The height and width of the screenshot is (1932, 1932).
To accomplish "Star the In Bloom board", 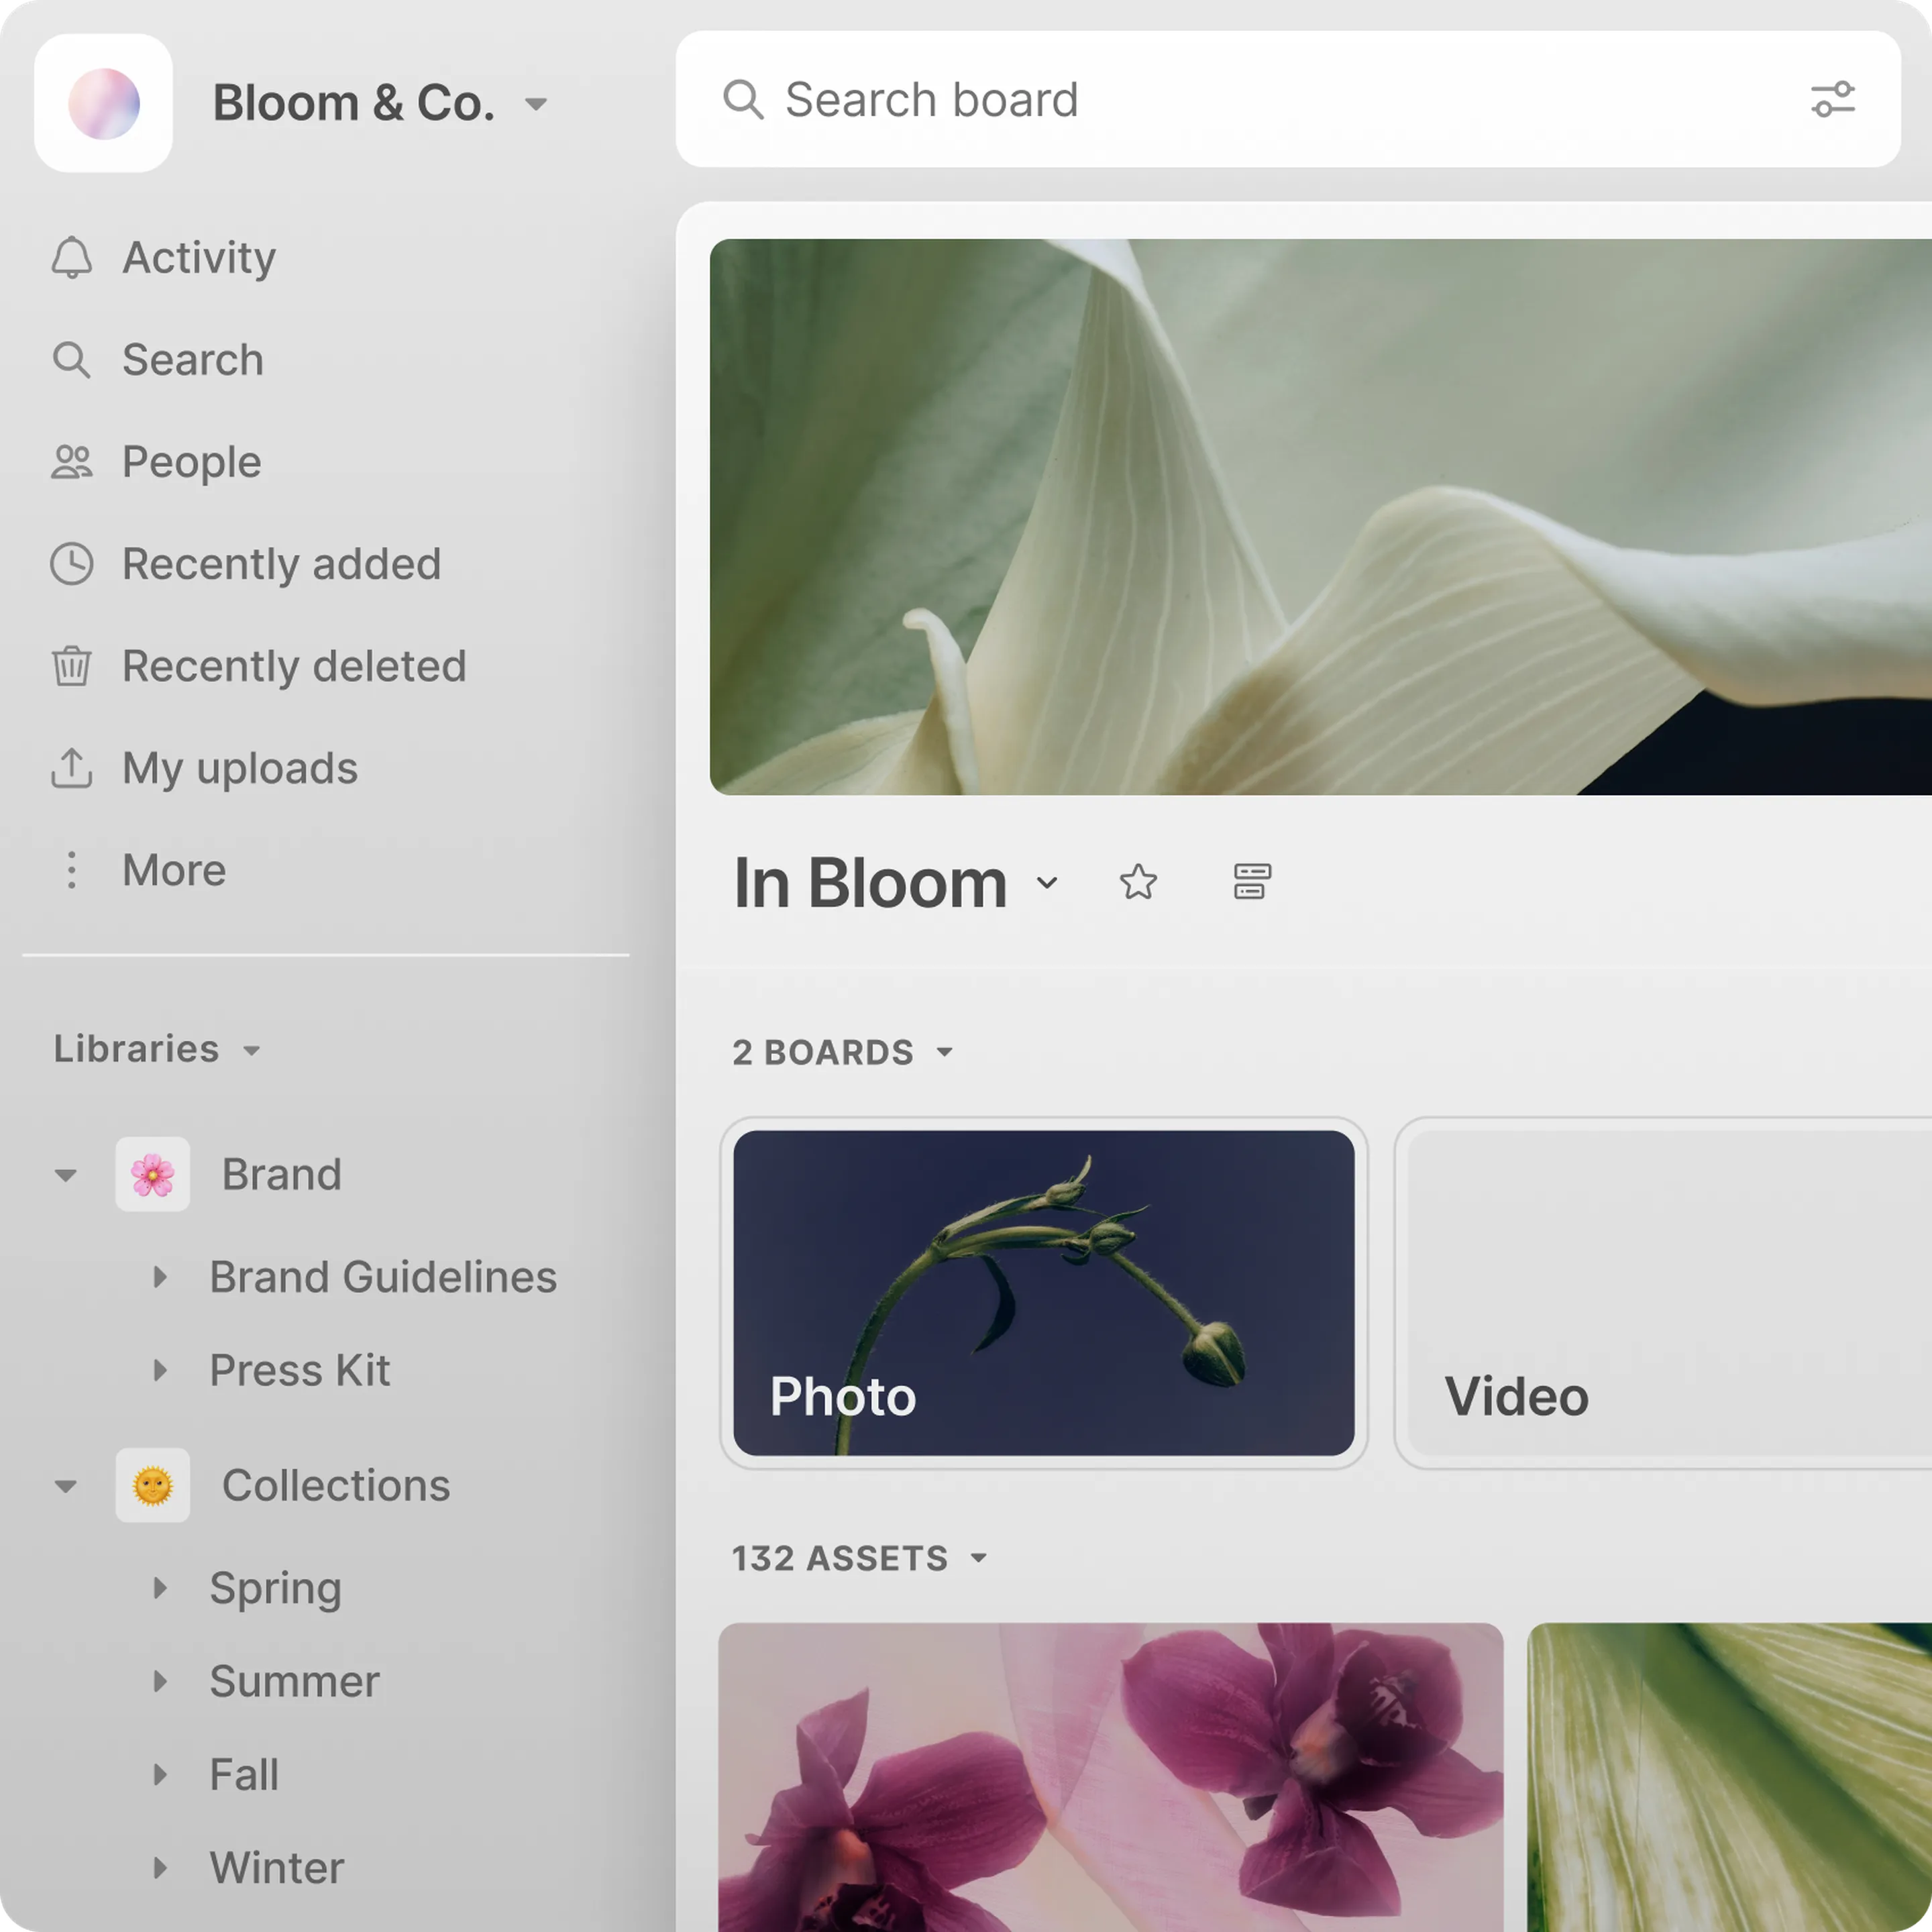I will 1138,882.
